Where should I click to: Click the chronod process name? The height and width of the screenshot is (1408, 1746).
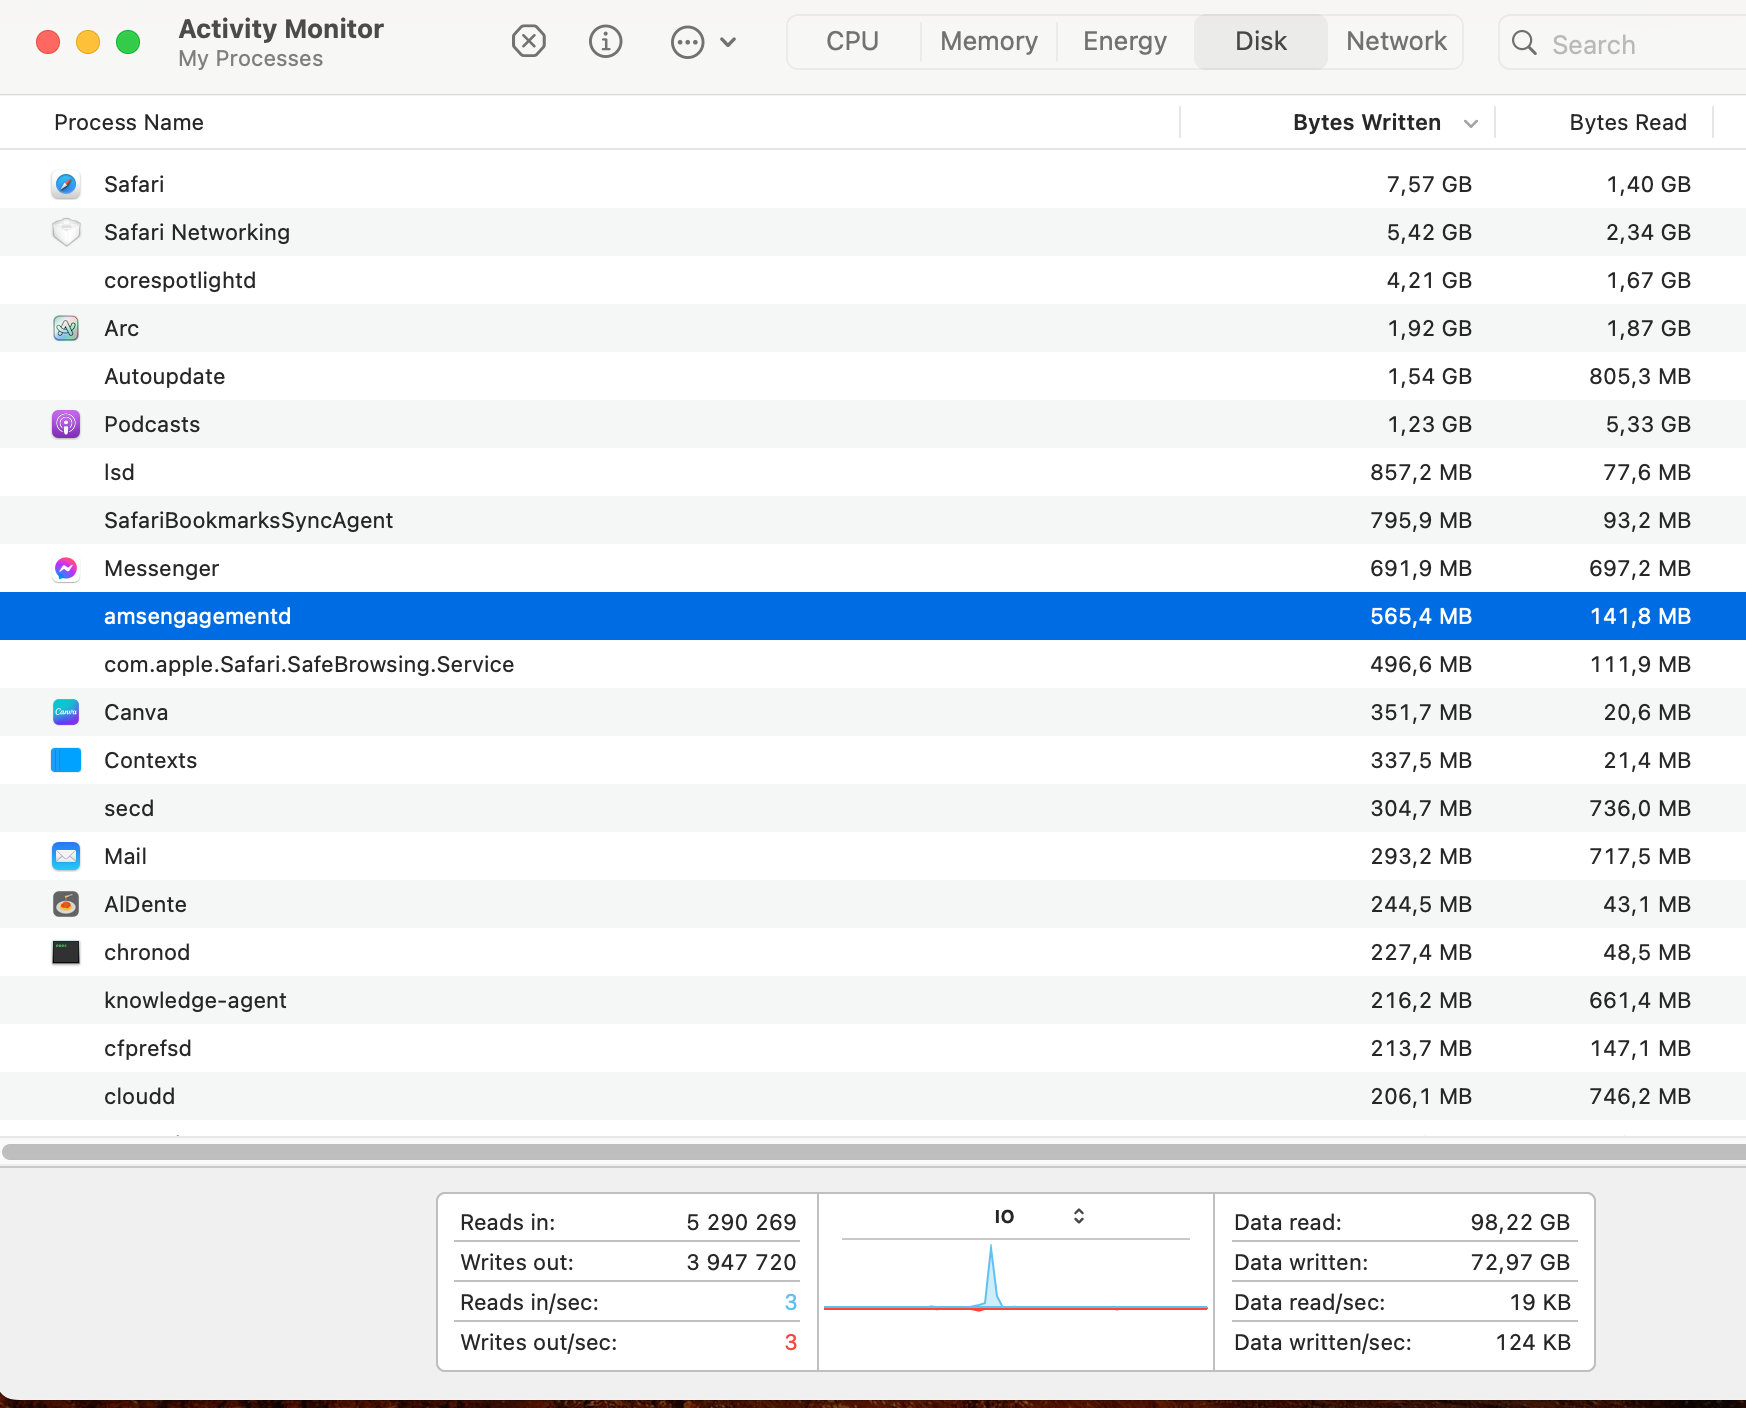tap(147, 952)
